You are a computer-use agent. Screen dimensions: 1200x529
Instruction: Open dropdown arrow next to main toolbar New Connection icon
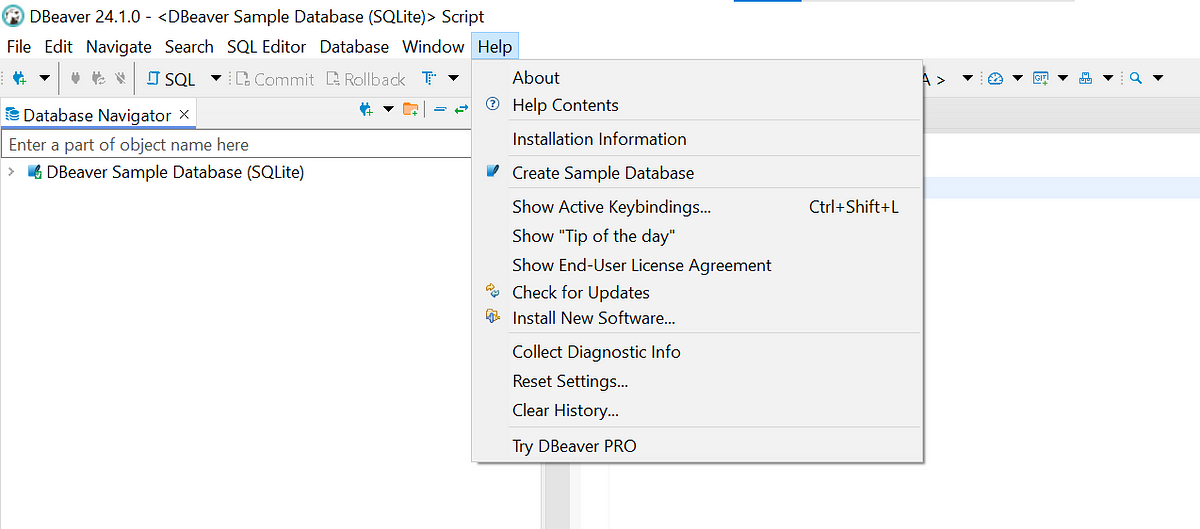point(44,78)
